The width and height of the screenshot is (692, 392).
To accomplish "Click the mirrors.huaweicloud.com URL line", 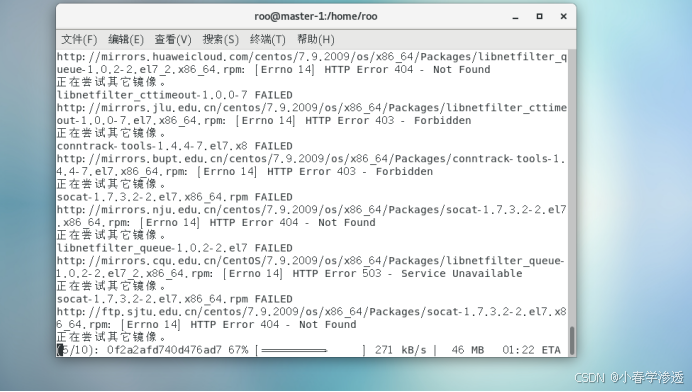I will coord(312,57).
